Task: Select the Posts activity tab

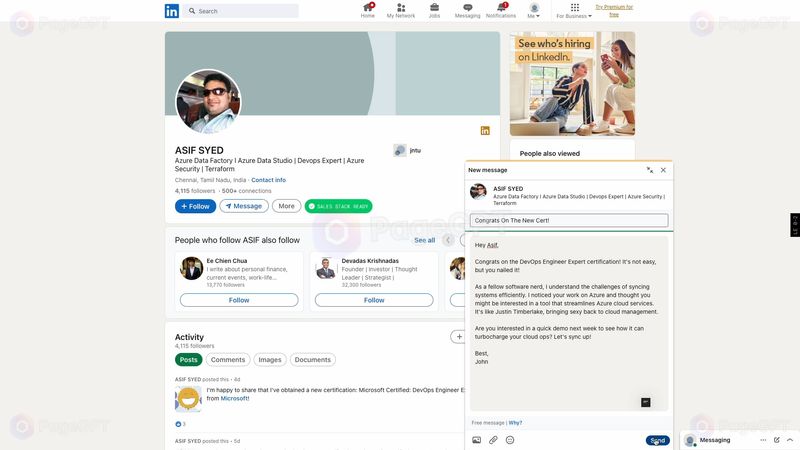Action: pyautogui.click(x=188, y=360)
